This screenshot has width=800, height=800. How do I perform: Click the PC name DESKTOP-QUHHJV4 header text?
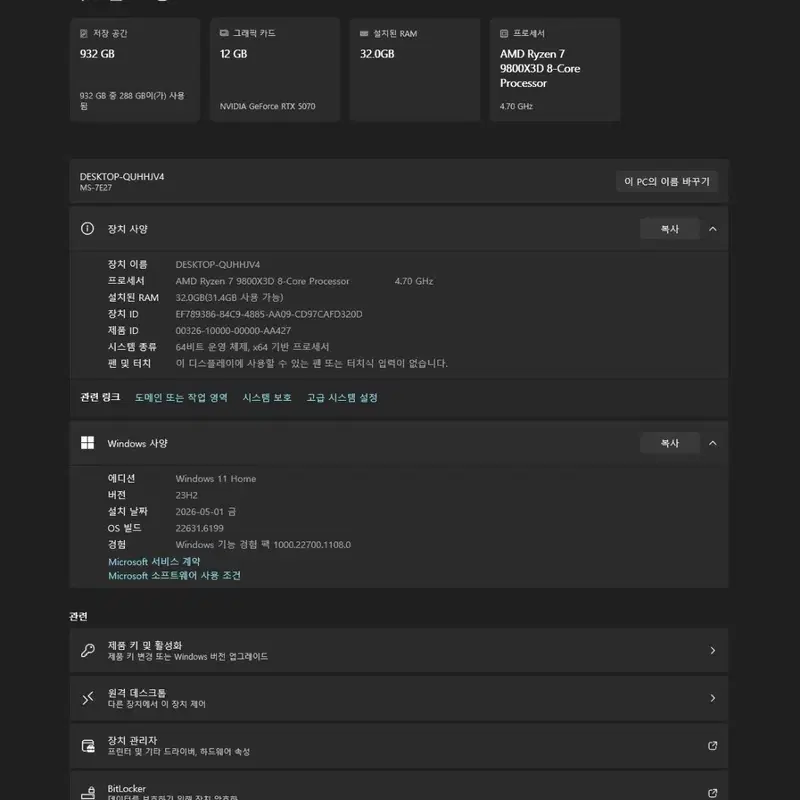coord(122,177)
